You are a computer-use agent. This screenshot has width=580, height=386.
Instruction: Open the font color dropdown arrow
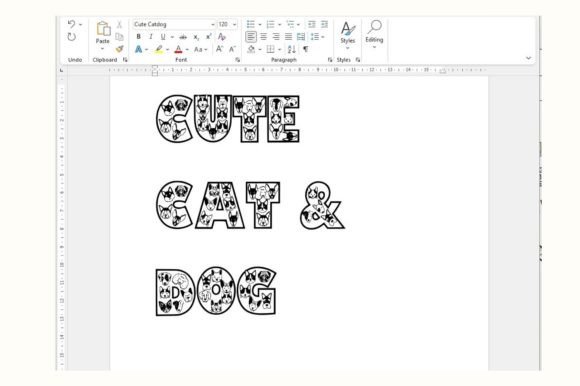(187, 50)
